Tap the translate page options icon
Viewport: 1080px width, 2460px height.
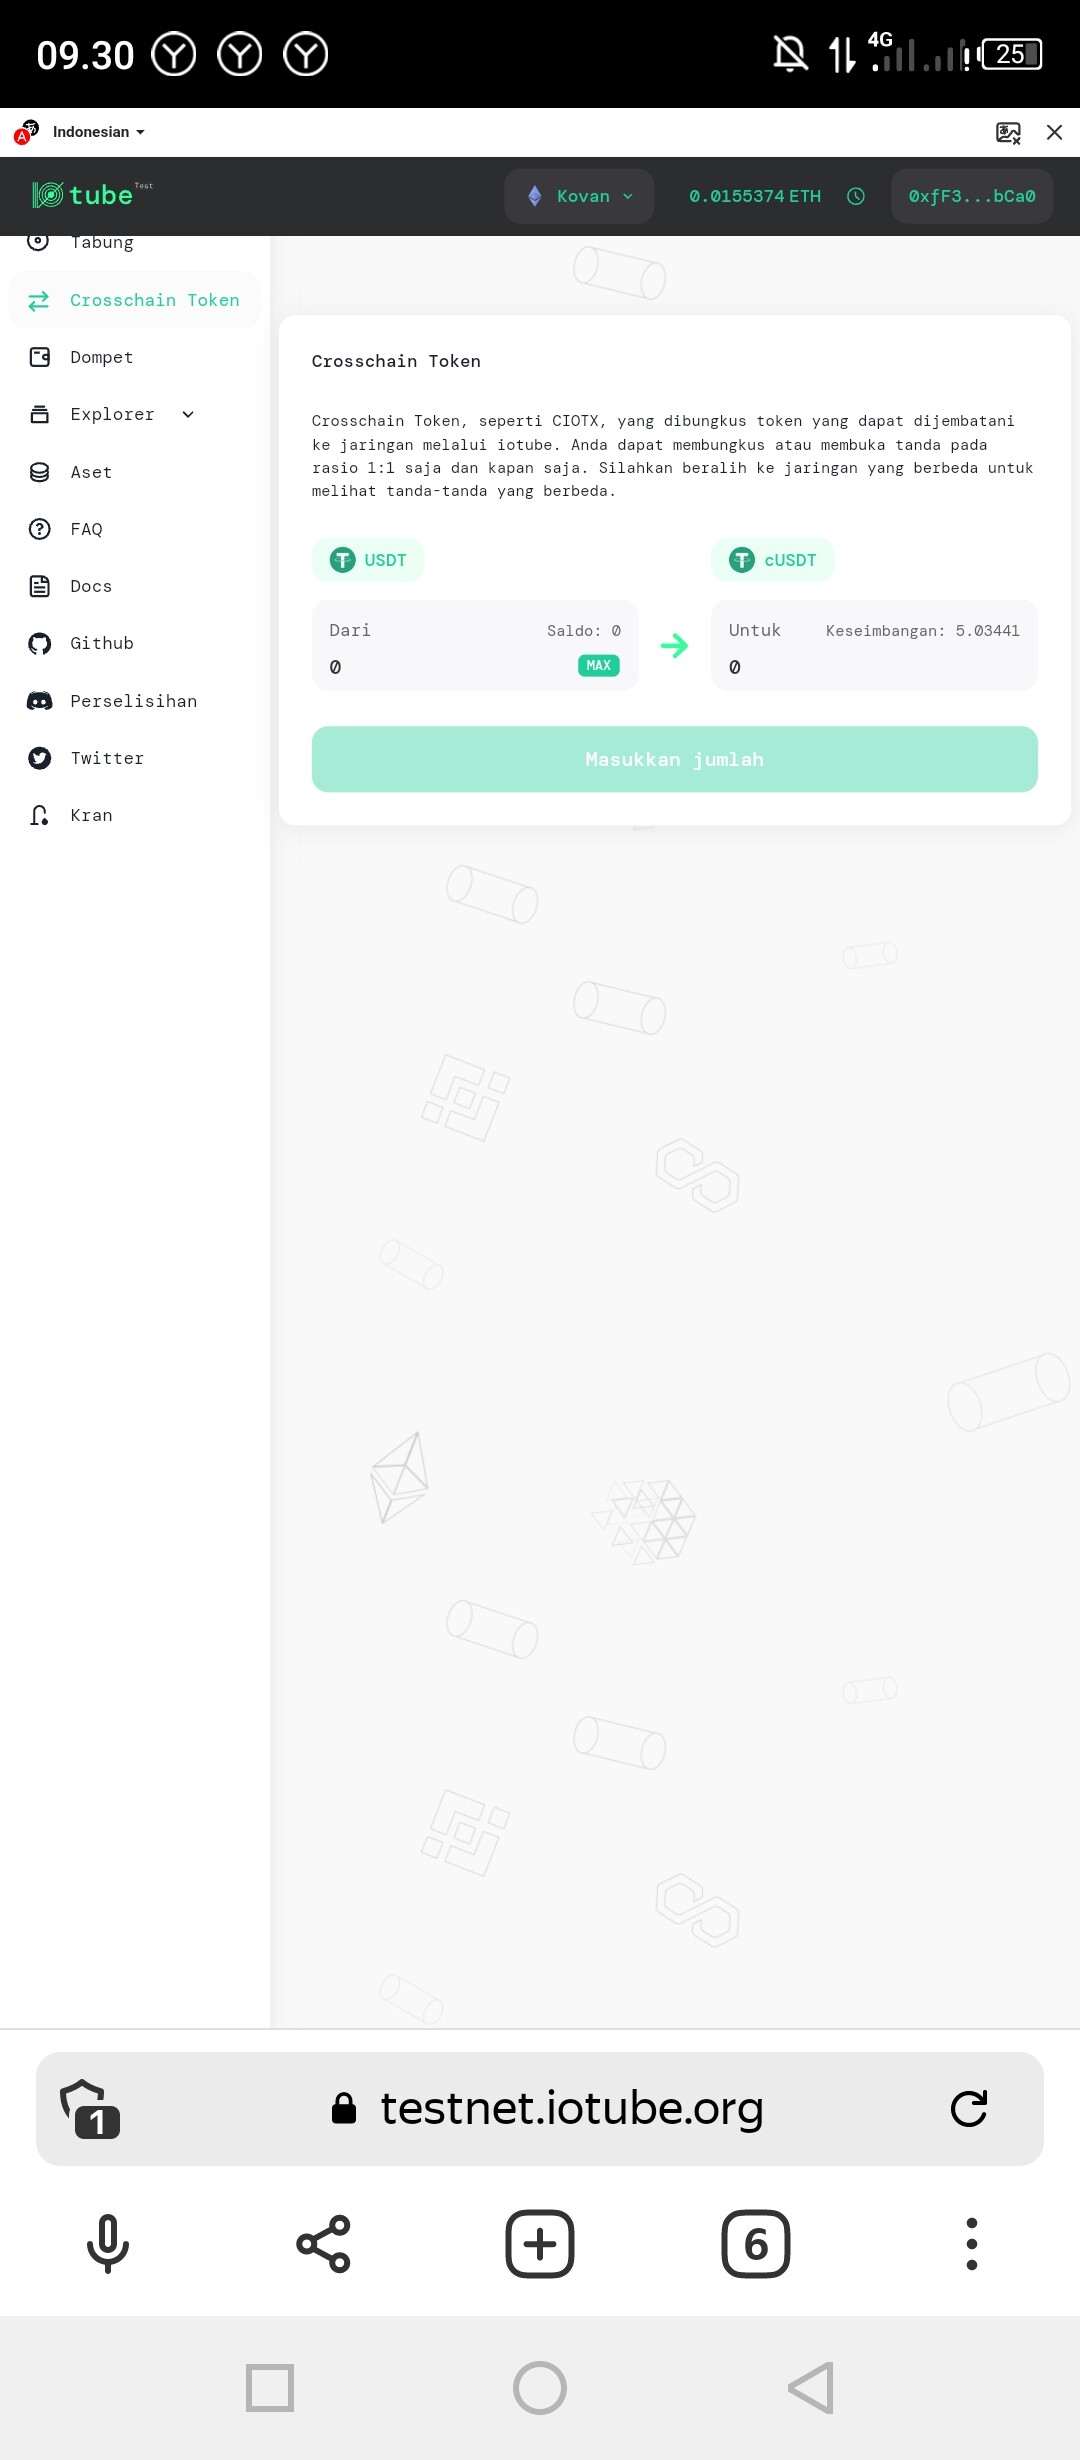(1008, 132)
